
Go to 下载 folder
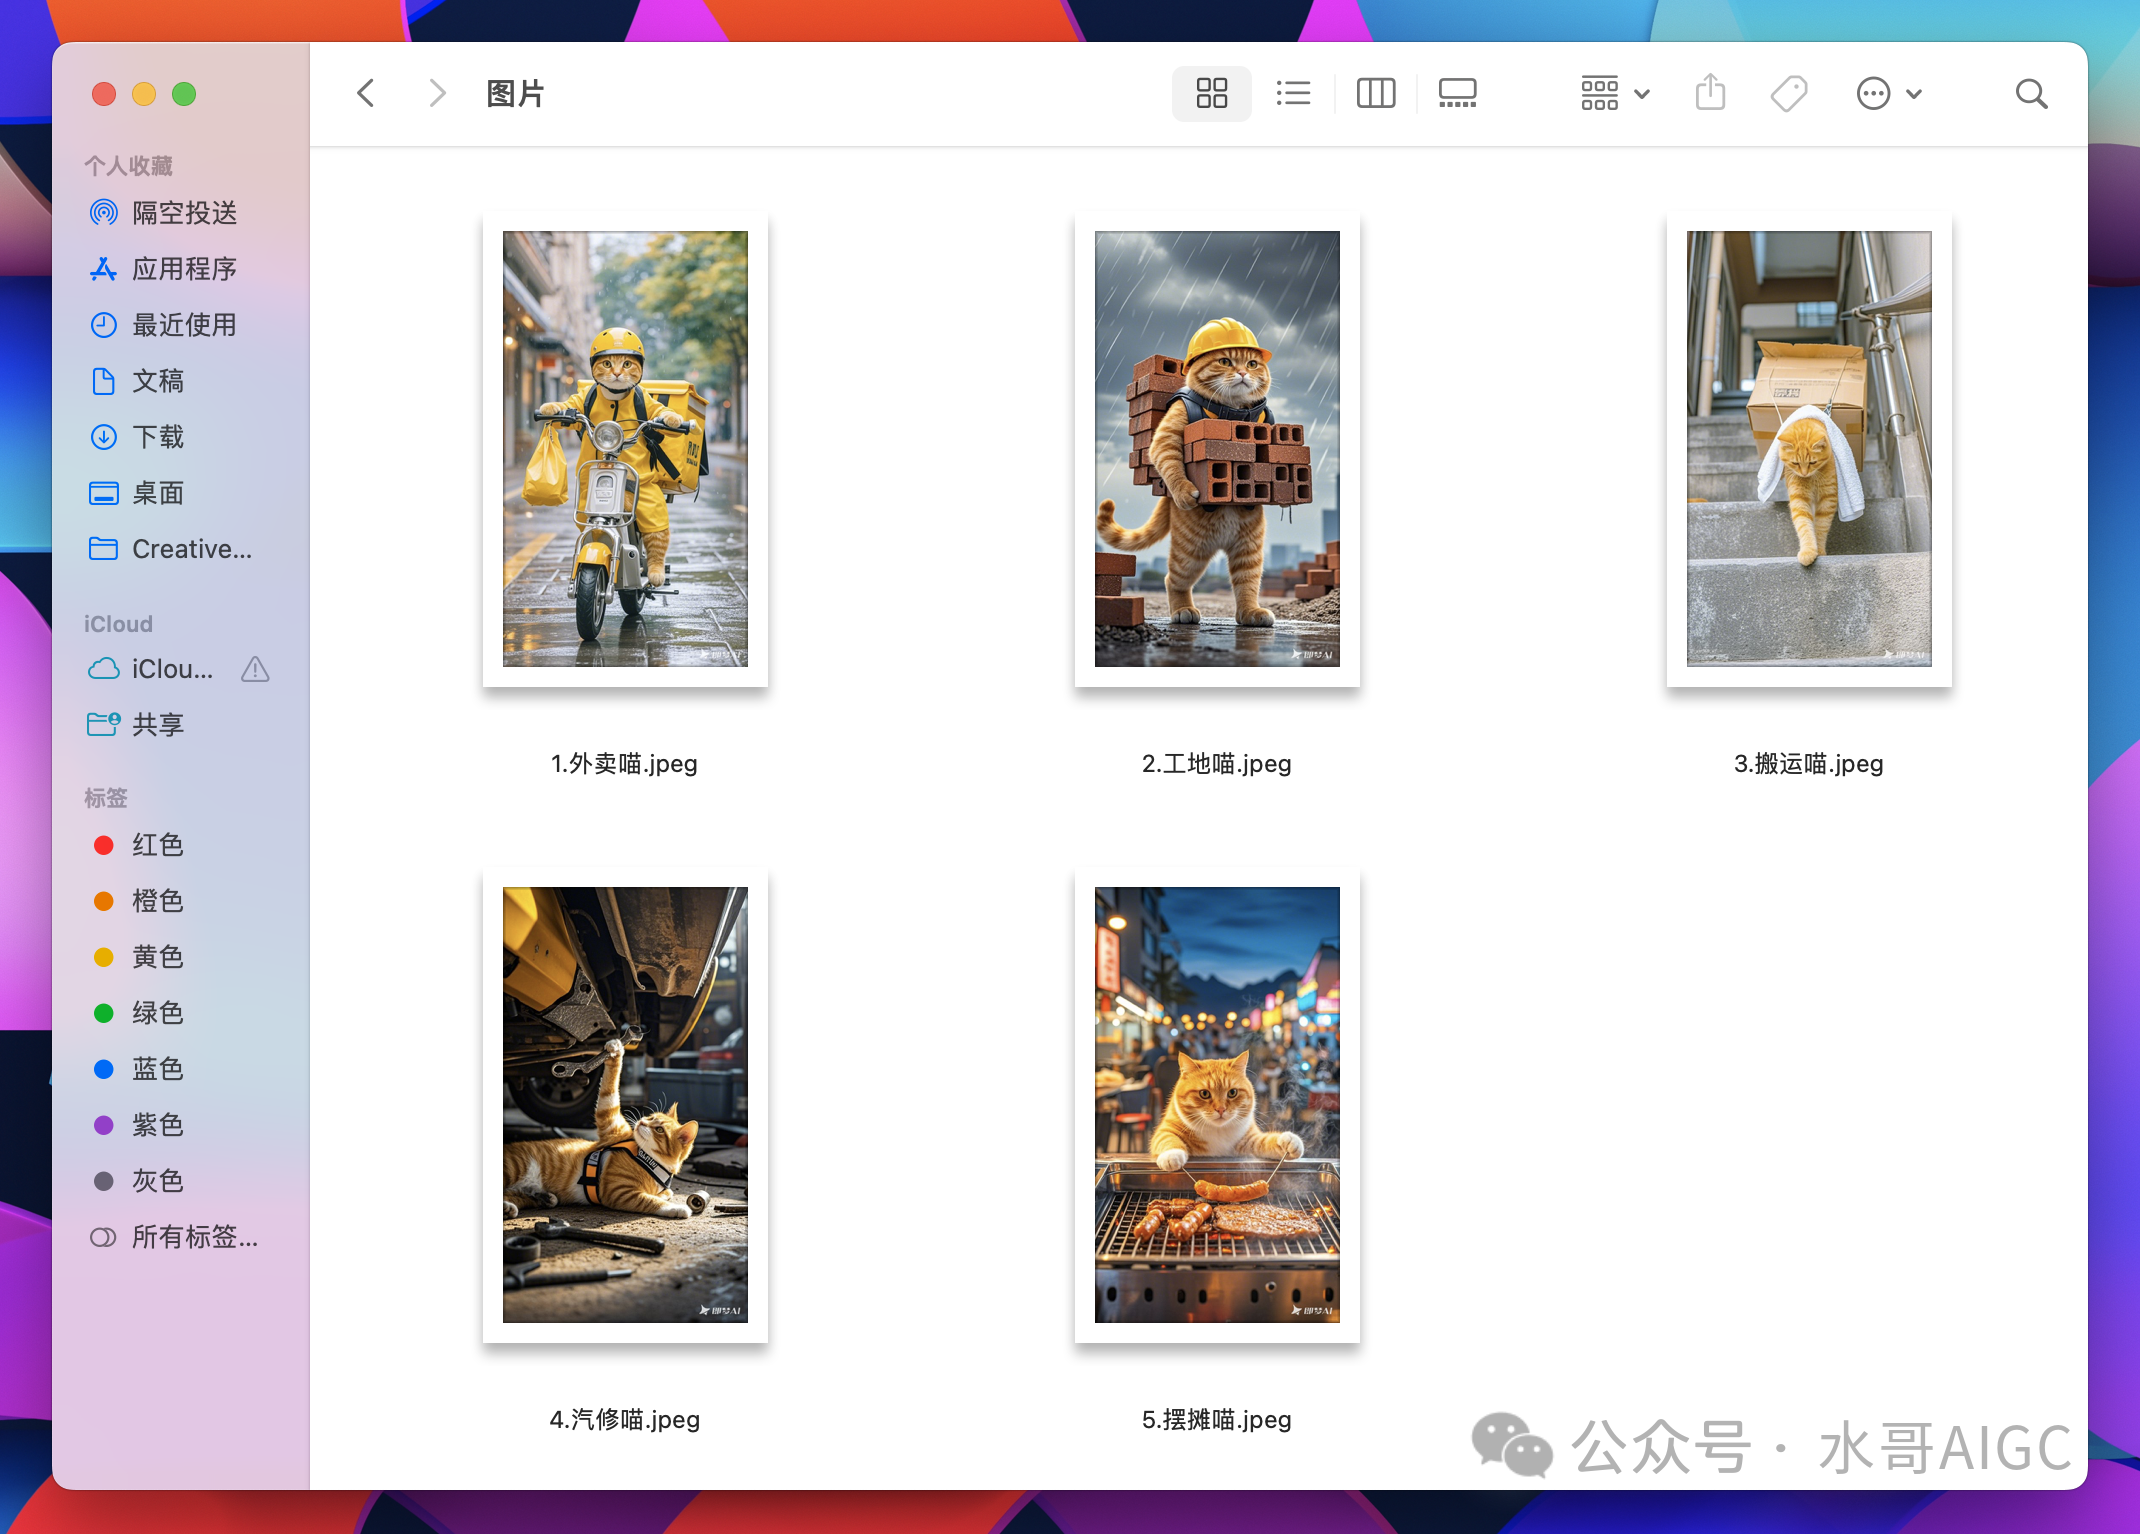(158, 437)
